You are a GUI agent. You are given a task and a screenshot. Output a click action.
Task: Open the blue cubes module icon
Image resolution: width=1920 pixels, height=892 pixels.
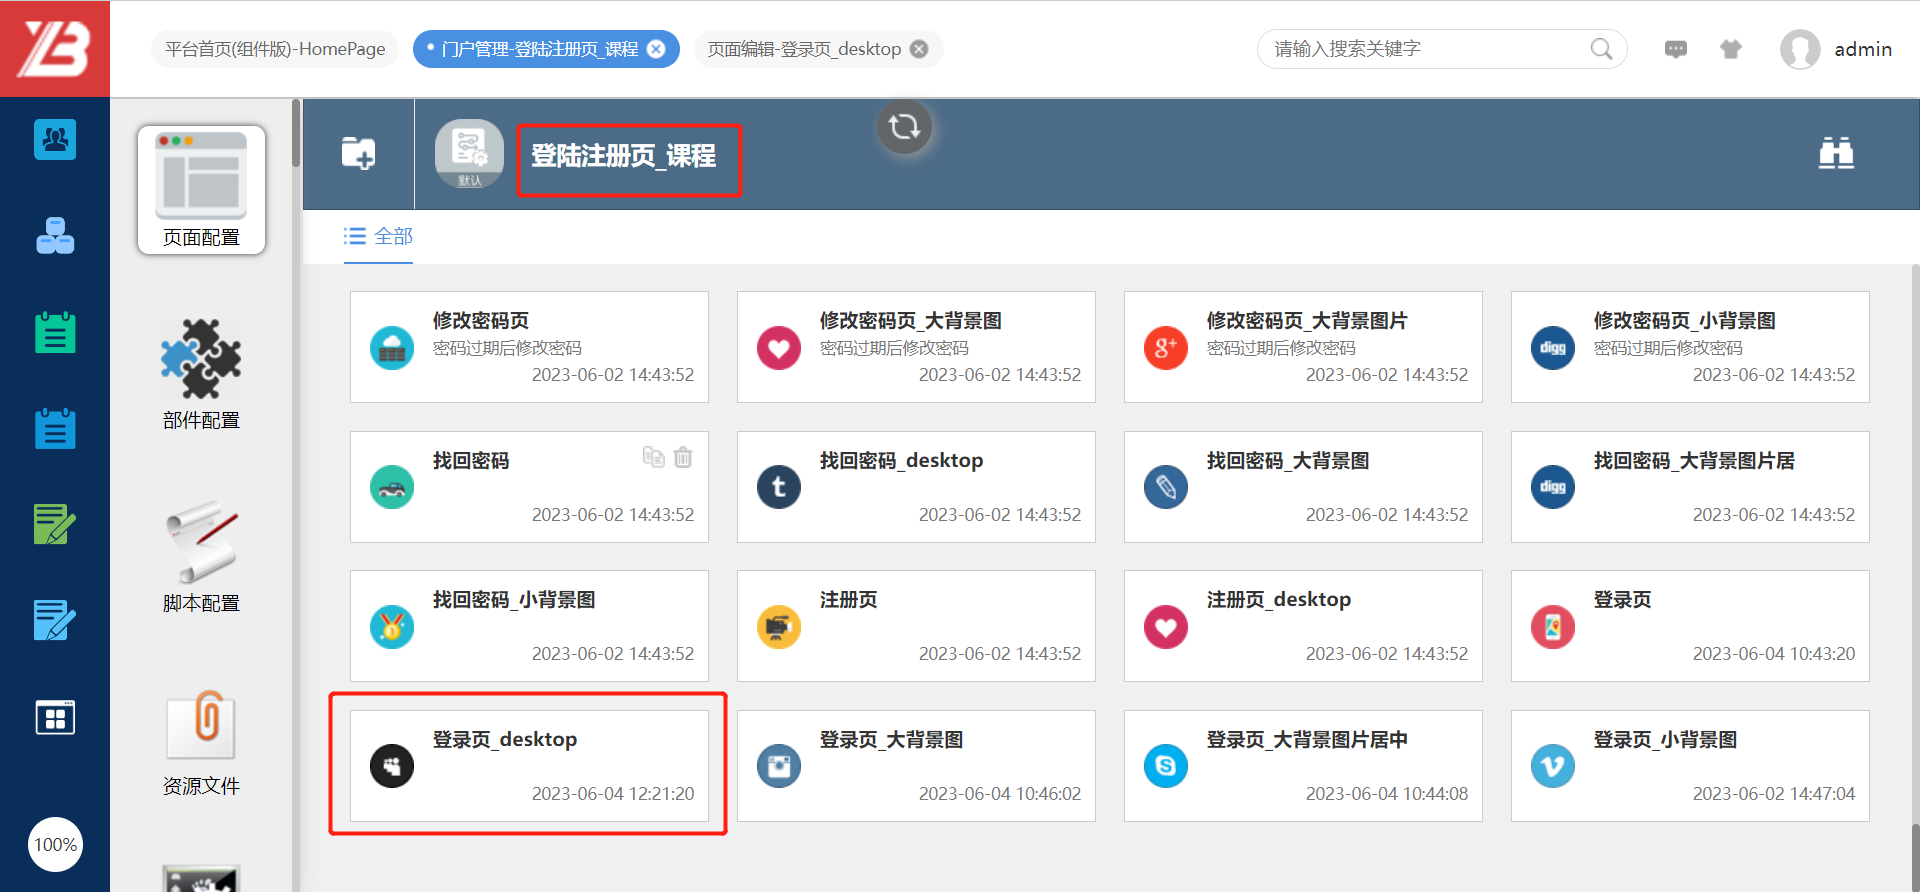[55, 236]
